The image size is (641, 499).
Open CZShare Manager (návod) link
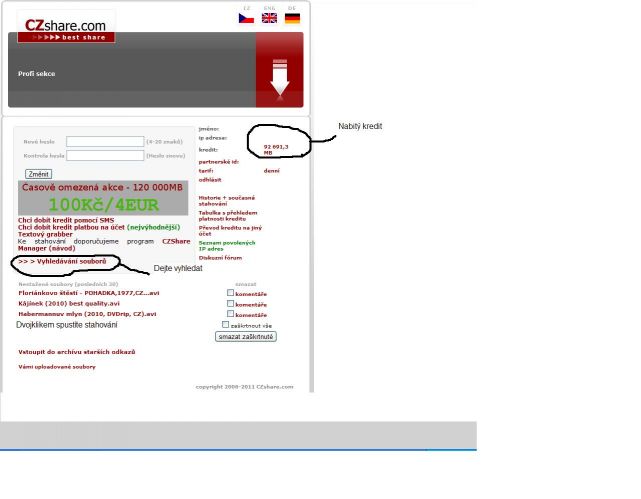tap(104, 245)
